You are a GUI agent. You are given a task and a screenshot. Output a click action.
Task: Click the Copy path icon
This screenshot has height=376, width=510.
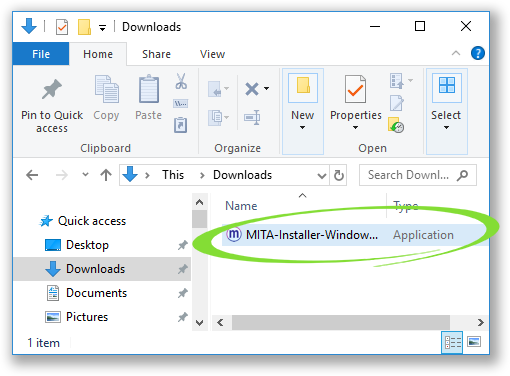181,104
